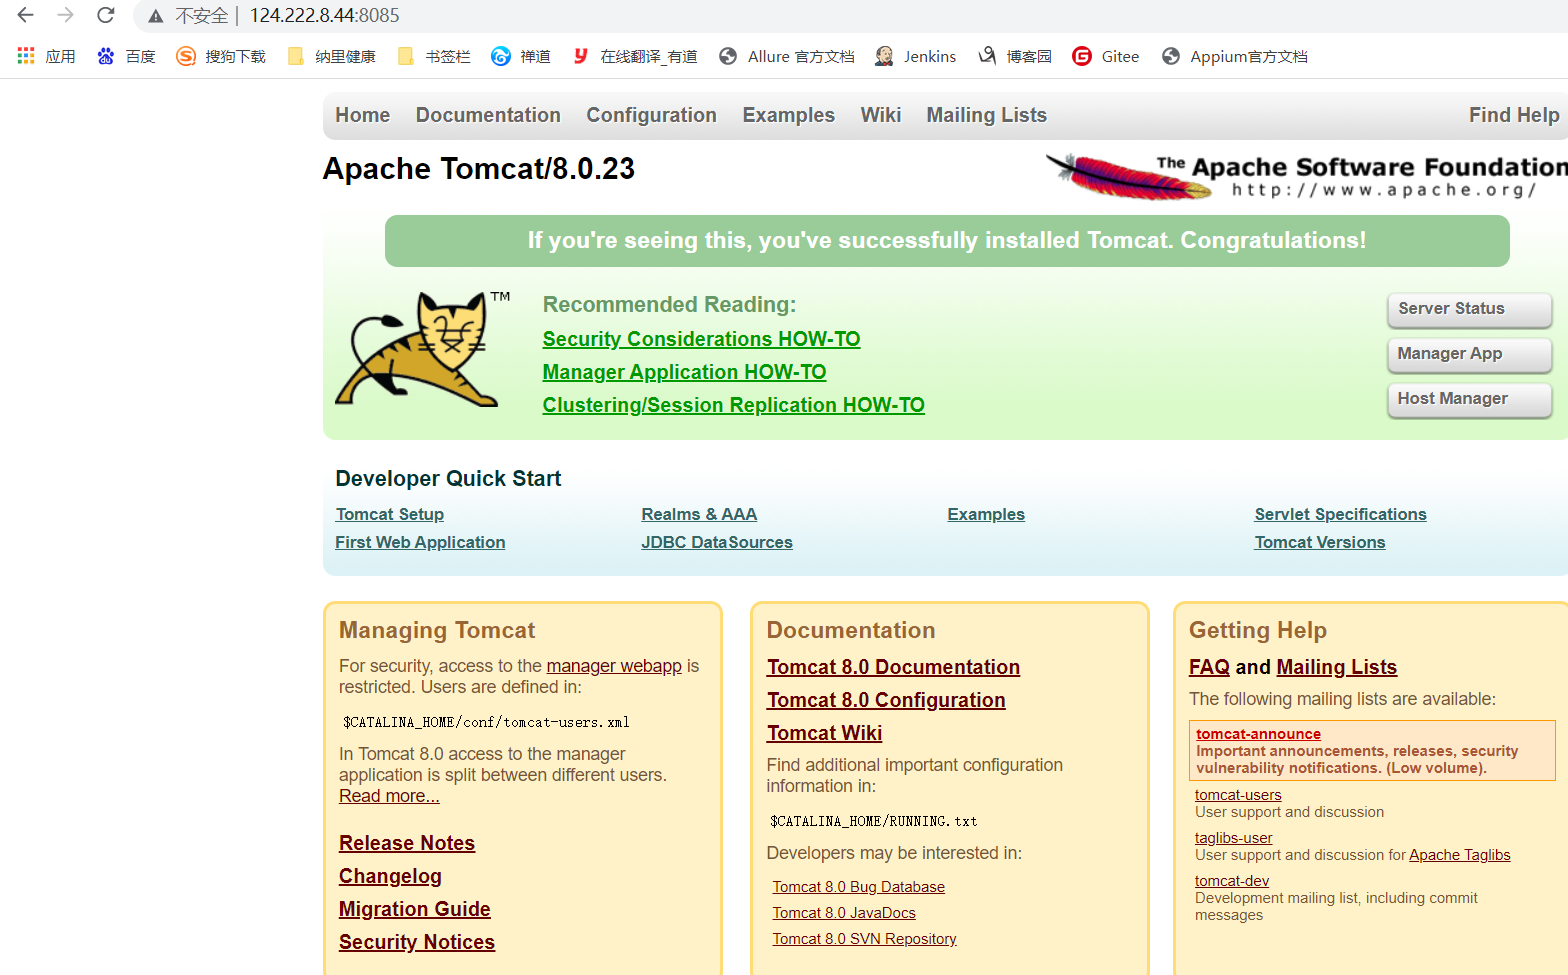
Task: Click the Server Status button
Action: pos(1469,309)
